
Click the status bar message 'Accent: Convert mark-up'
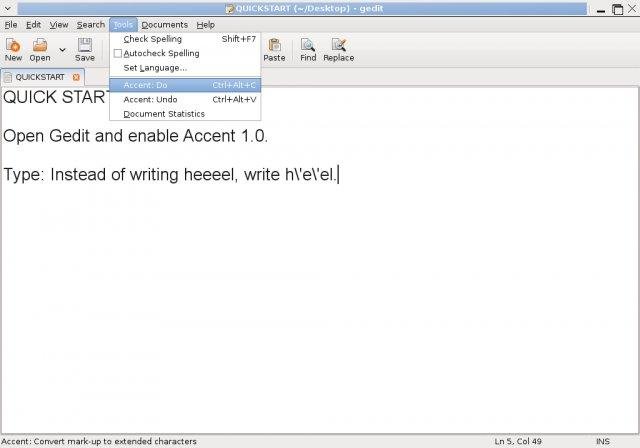(x=99, y=441)
